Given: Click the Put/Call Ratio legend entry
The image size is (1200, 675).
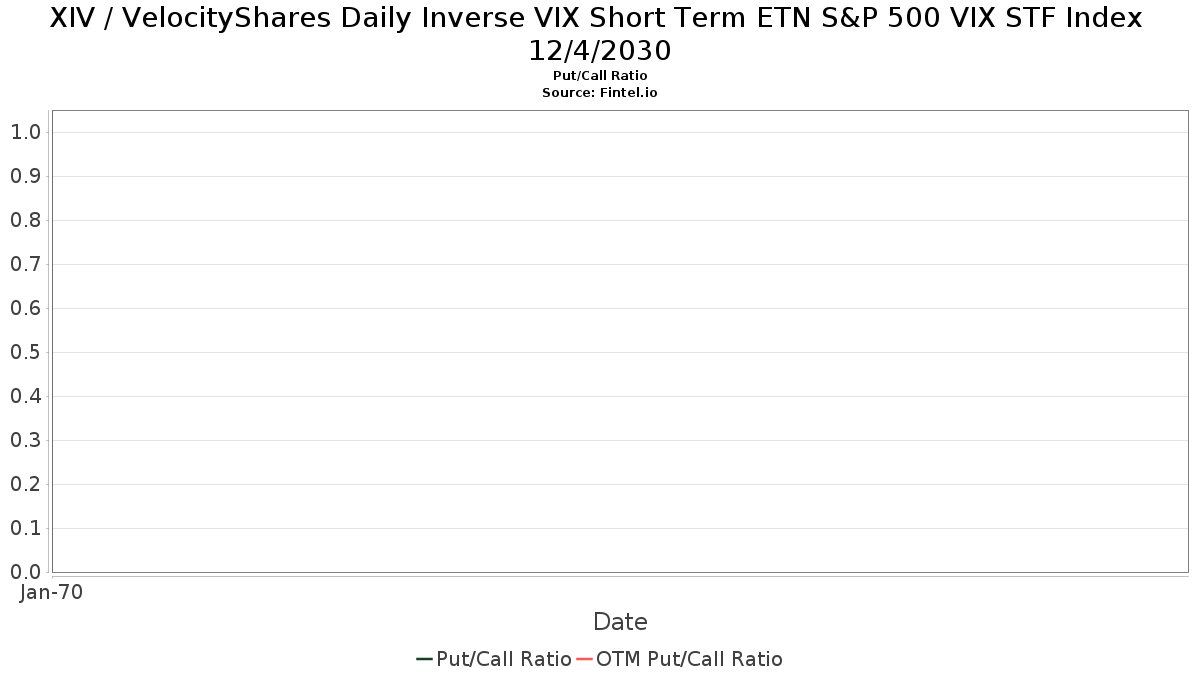Looking at the screenshot, I should 494,659.
